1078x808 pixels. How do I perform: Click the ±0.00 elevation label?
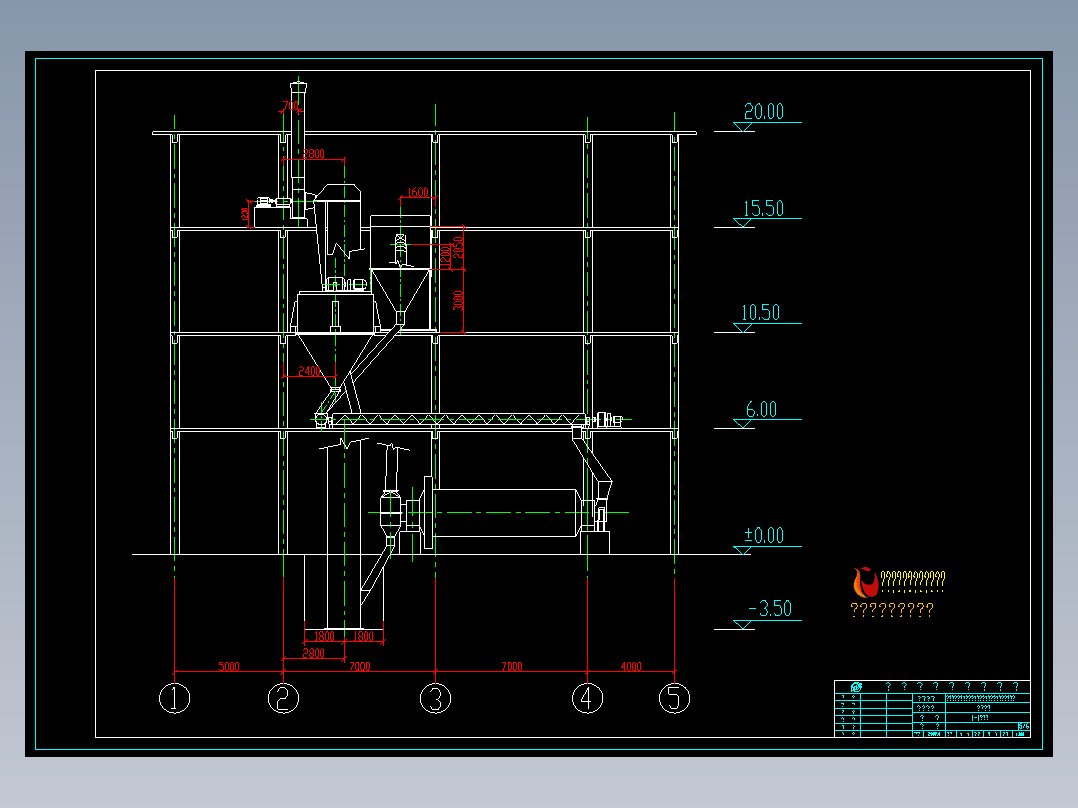pos(764,536)
